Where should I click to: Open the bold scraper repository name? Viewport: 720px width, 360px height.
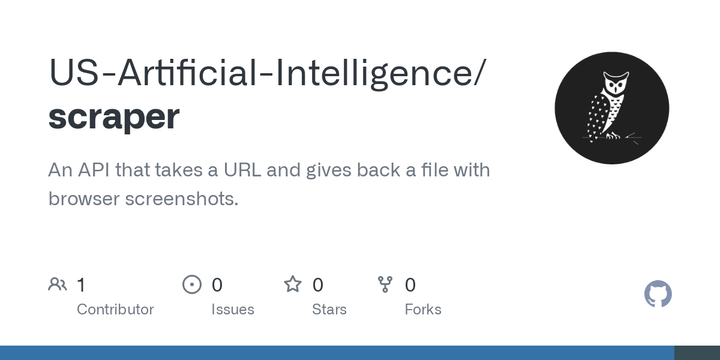pos(114,117)
